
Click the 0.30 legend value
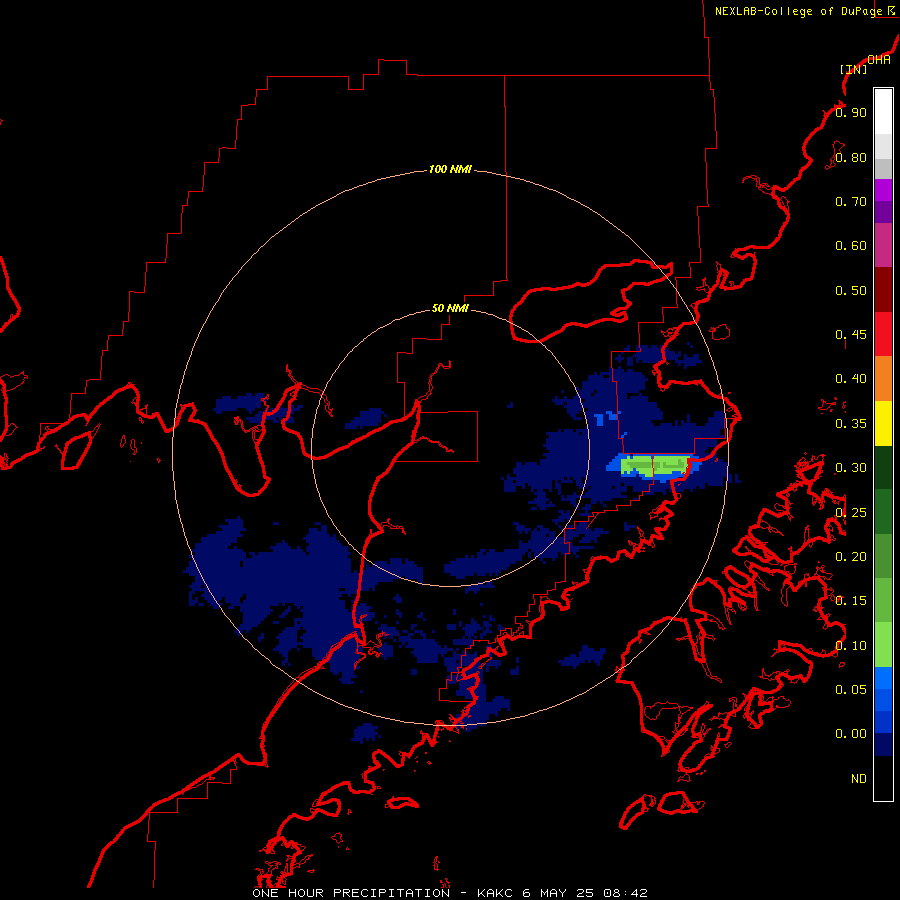click(x=851, y=468)
